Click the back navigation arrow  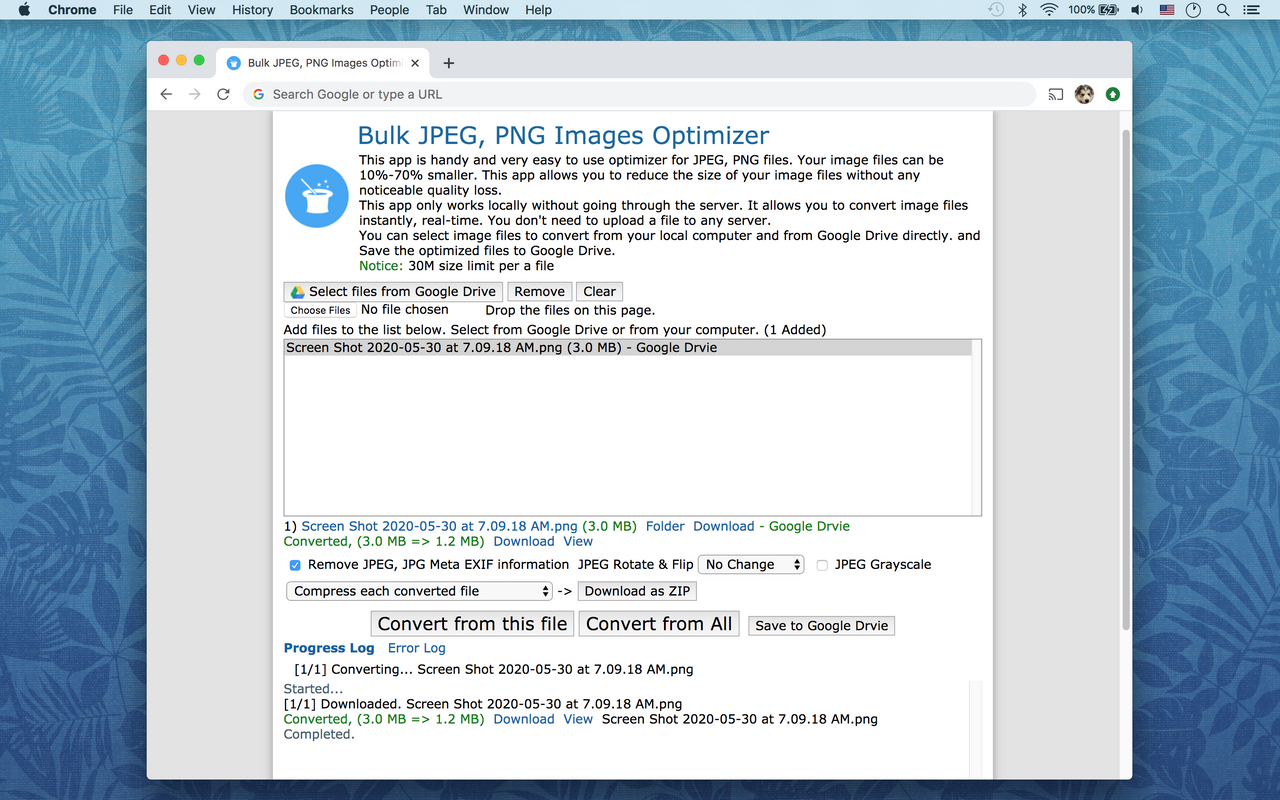click(166, 94)
